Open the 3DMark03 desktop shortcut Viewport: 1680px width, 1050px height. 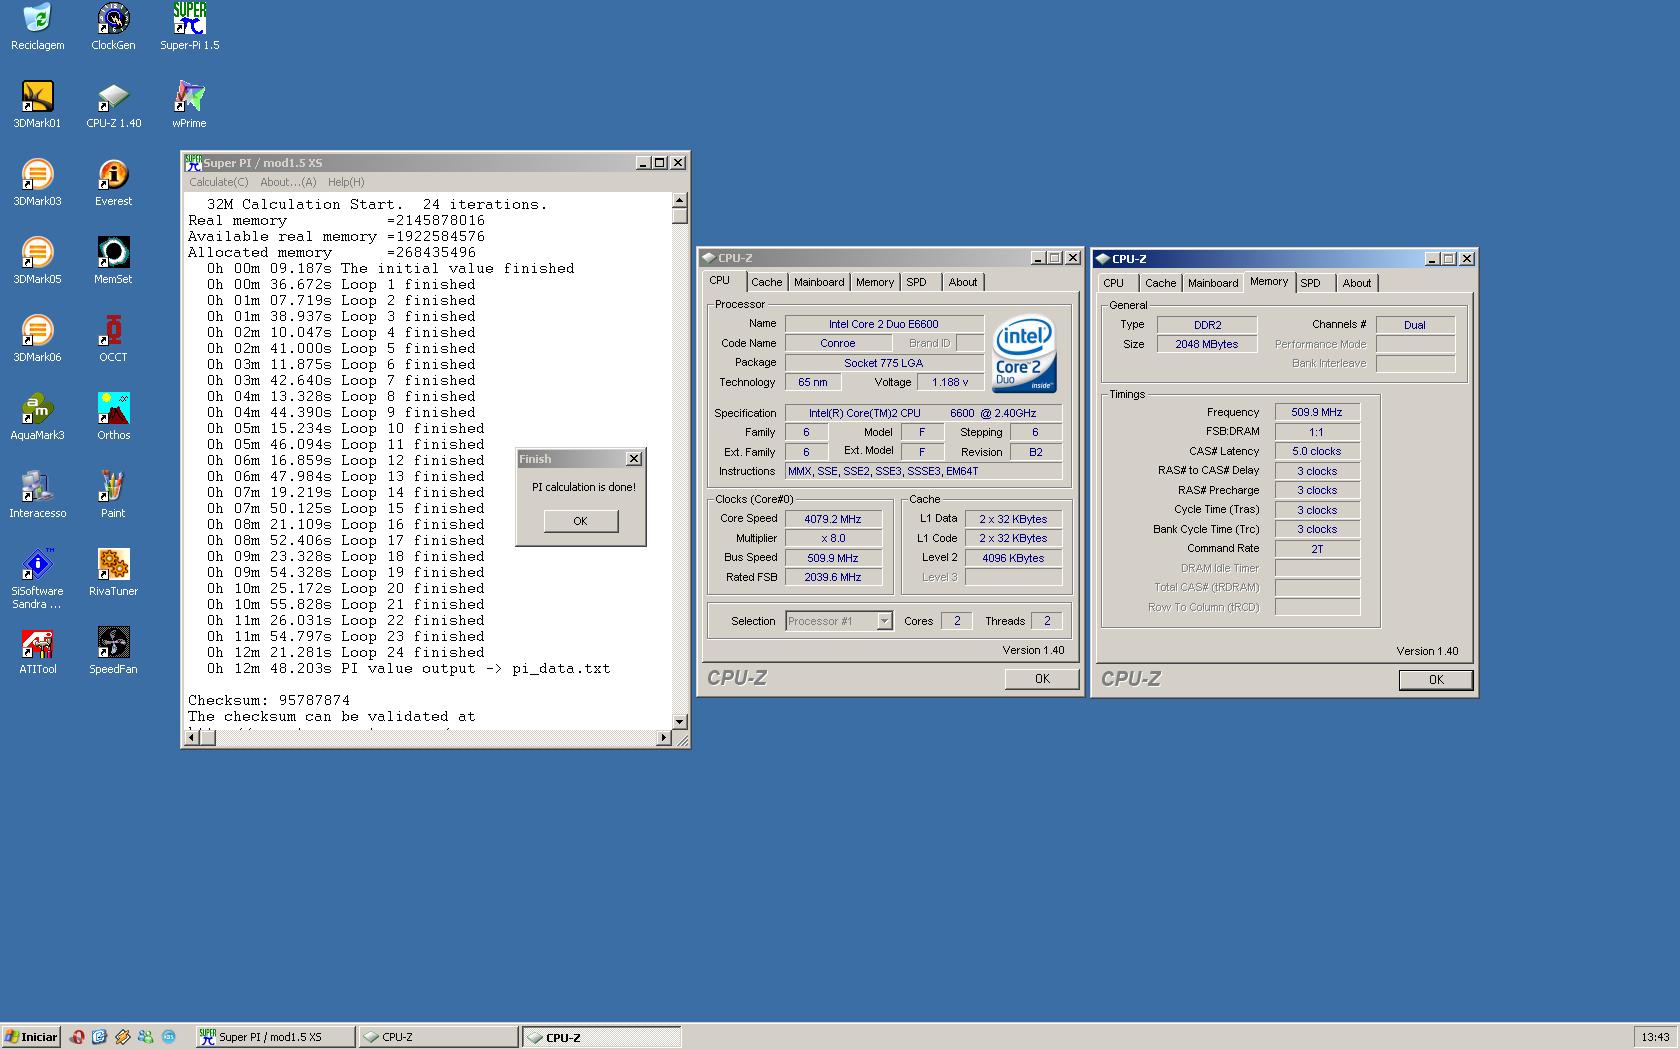pyautogui.click(x=37, y=182)
